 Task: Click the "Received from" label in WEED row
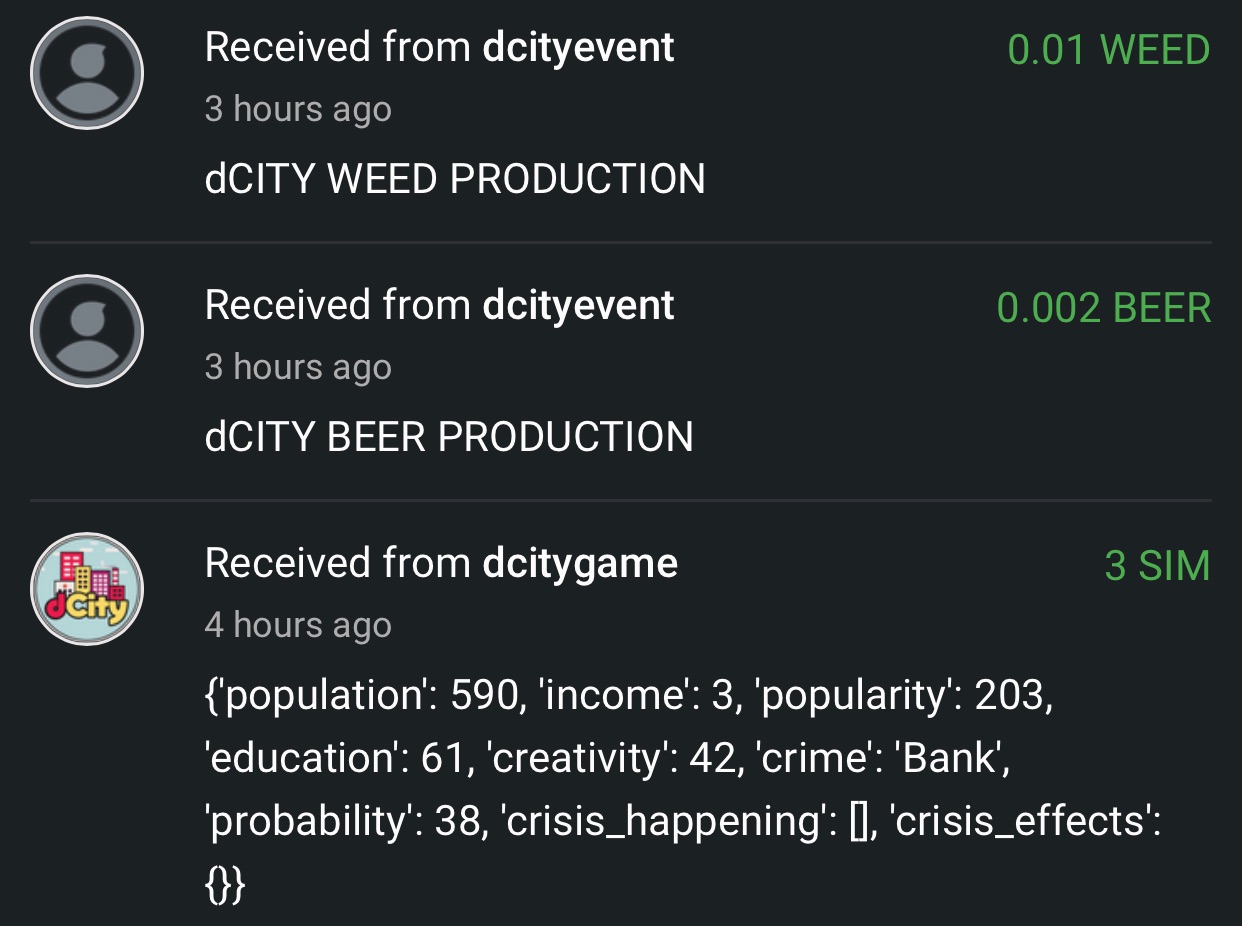click(x=338, y=48)
